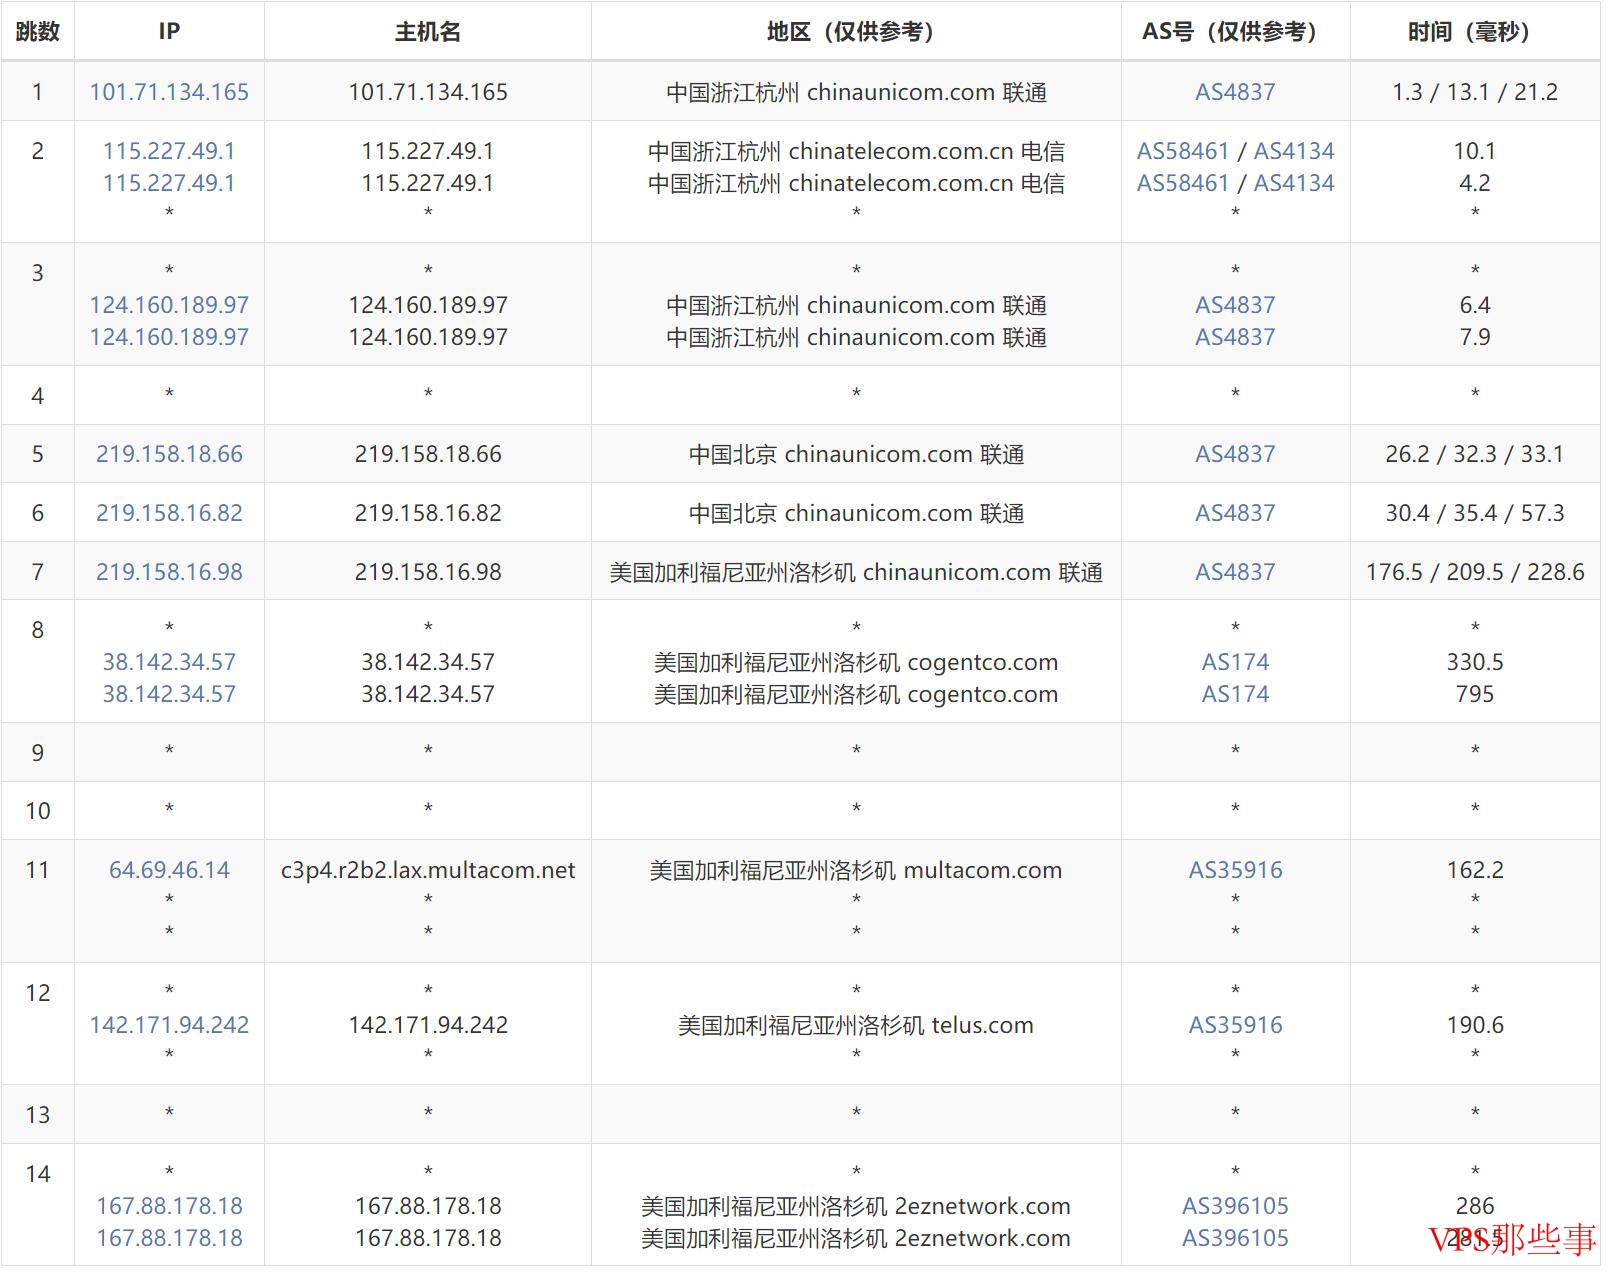Open the AS35916 link in the hop 11 row
Screen dimensions: 1608x1272
point(1235,870)
